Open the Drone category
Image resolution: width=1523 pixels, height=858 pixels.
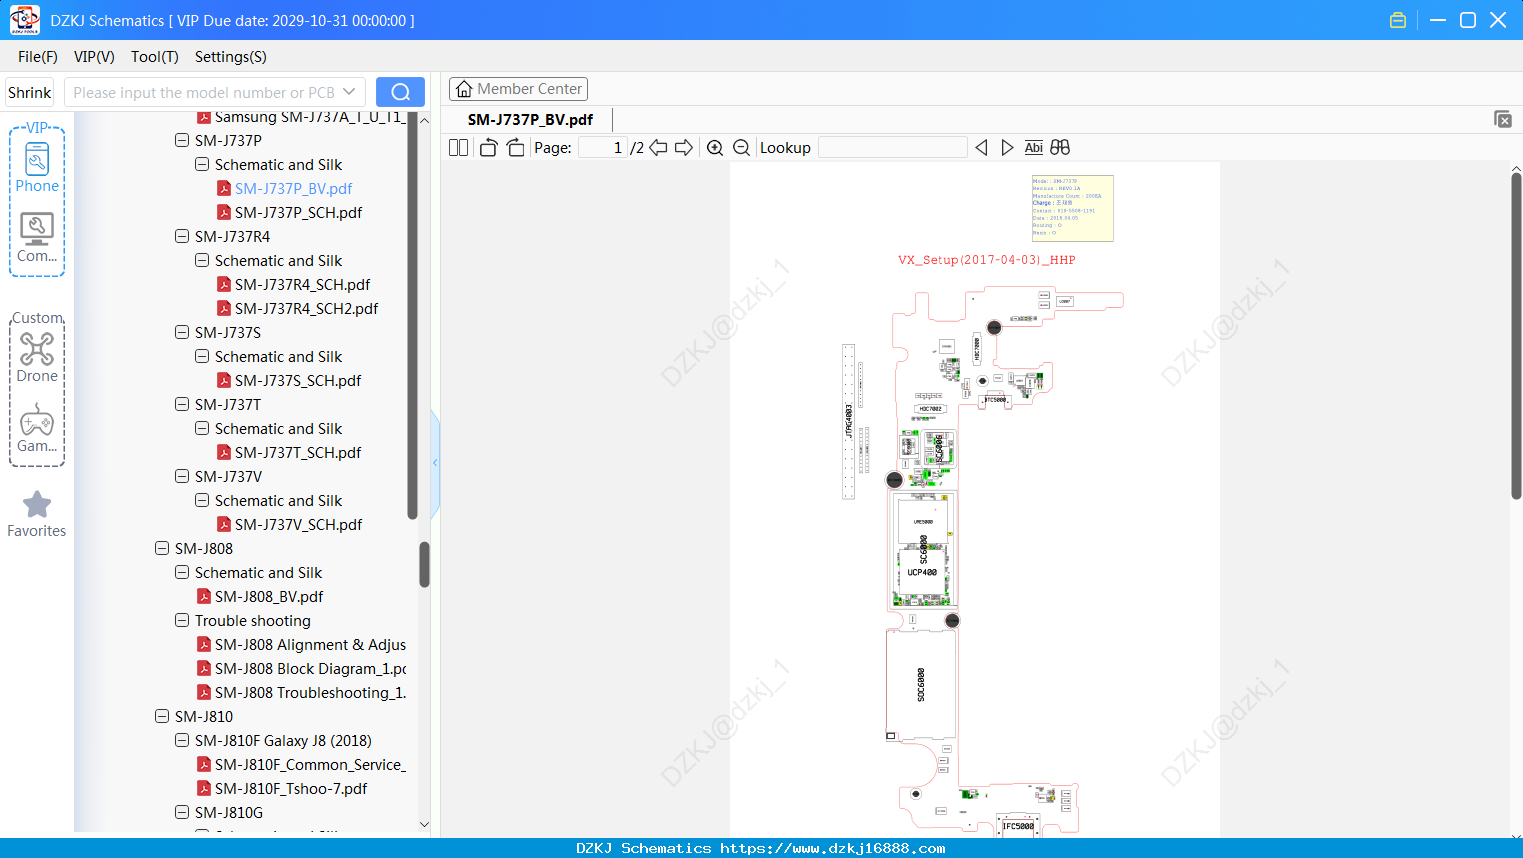tap(37, 357)
